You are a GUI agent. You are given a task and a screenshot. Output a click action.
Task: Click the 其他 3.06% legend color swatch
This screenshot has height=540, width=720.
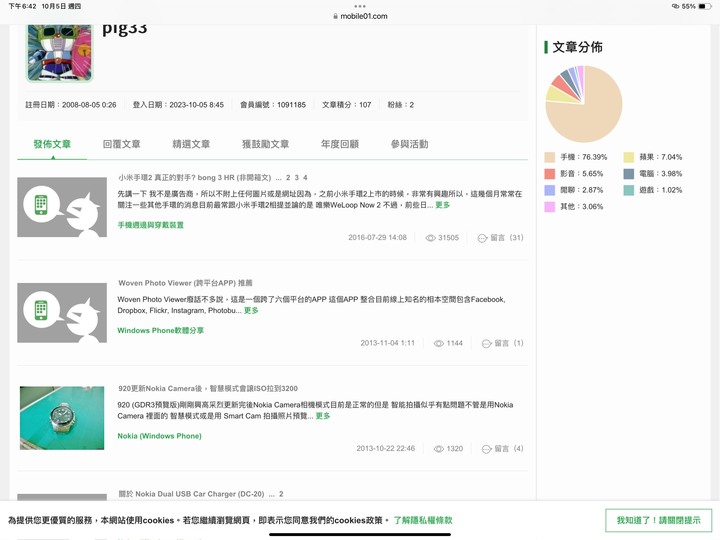(550, 207)
